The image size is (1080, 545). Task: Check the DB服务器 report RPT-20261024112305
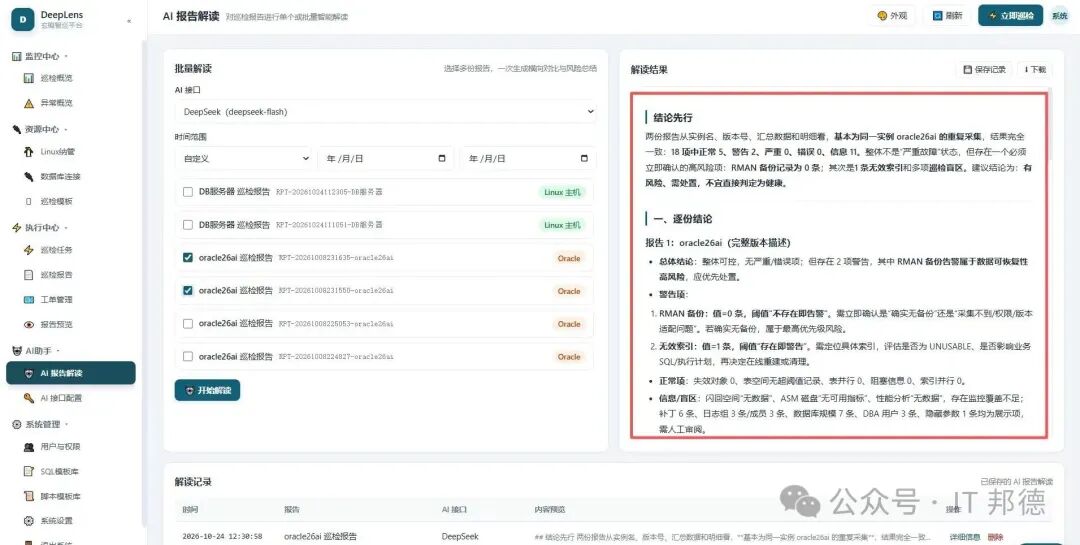[x=187, y=192]
